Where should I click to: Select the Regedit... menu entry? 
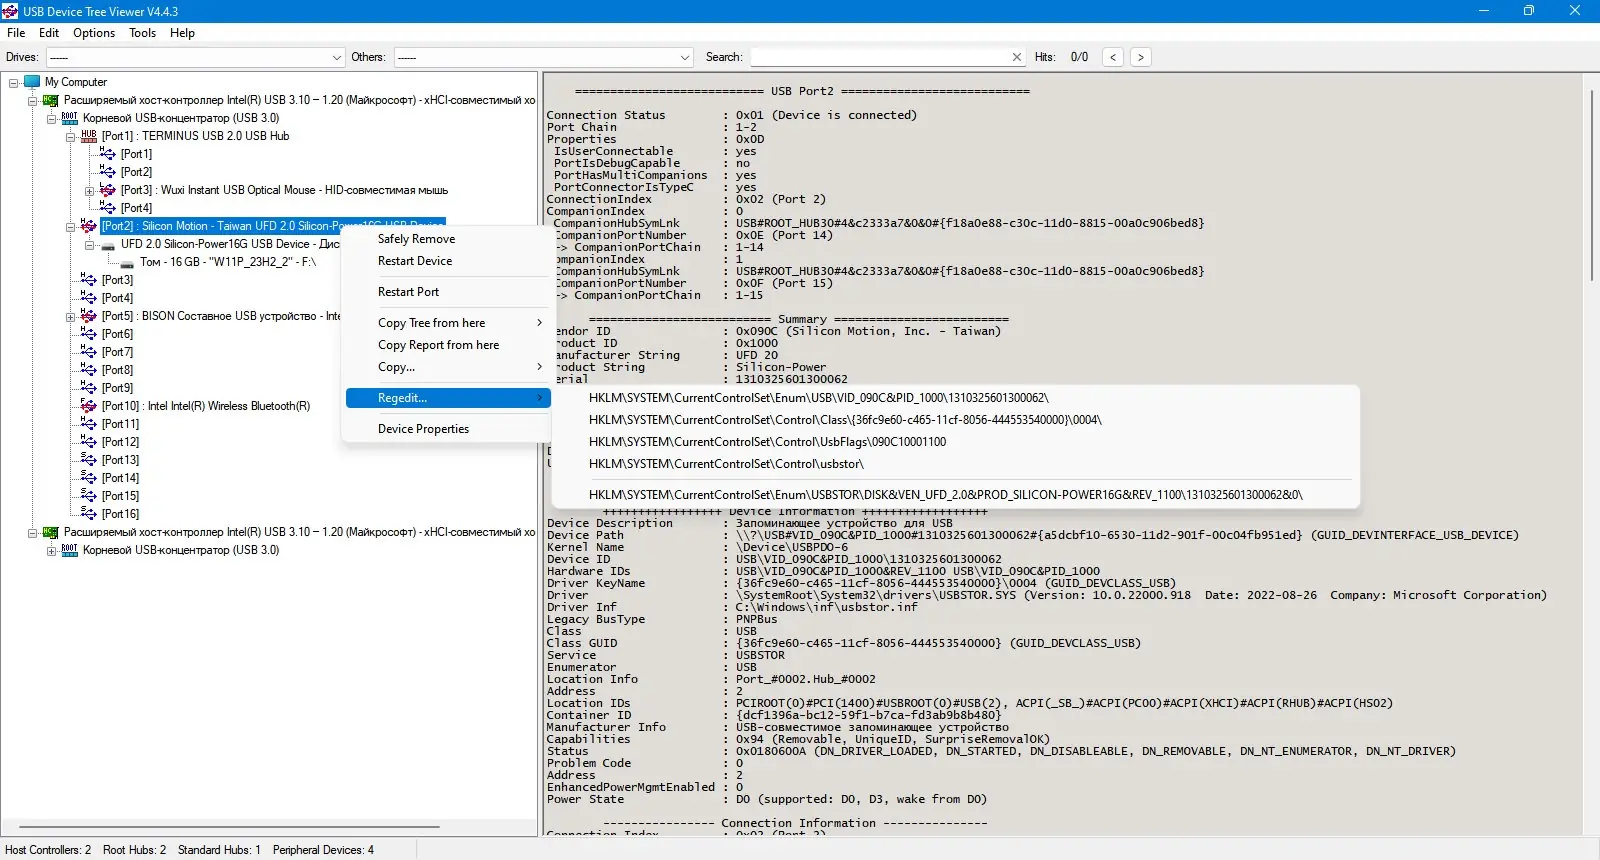coord(446,398)
